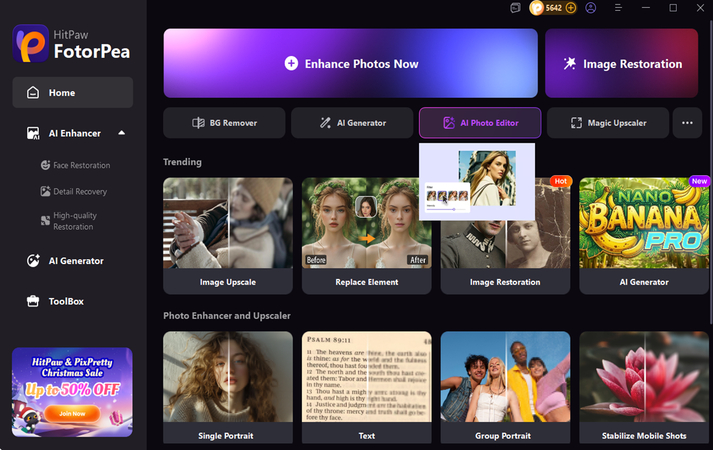This screenshot has height=450, width=713.
Task: Open the AI Photo Editor tool
Action: pos(480,123)
